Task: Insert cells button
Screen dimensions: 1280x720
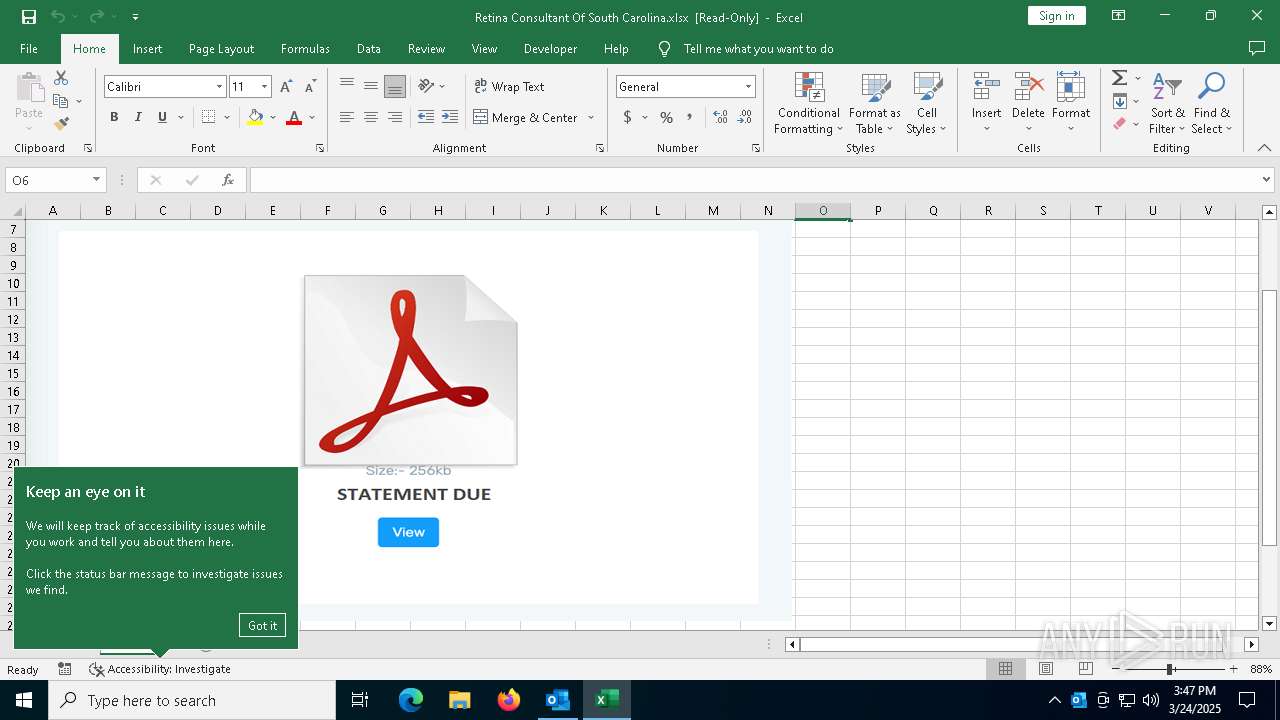Action: click(x=987, y=103)
